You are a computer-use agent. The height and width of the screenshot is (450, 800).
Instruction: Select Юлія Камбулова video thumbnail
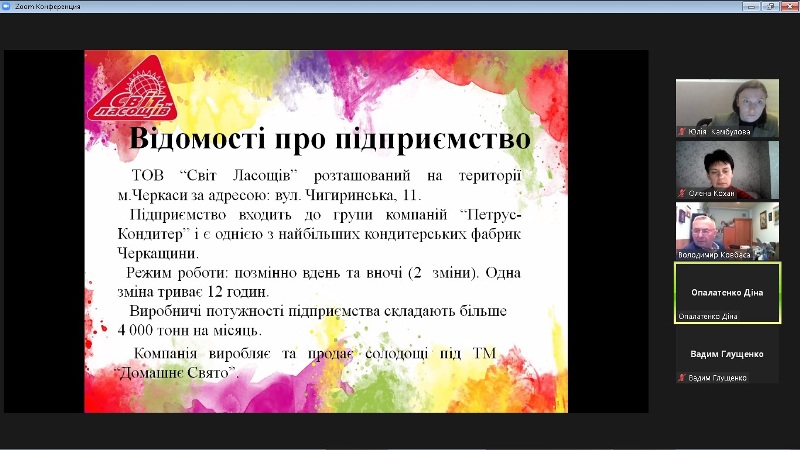click(x=727, y=108)
